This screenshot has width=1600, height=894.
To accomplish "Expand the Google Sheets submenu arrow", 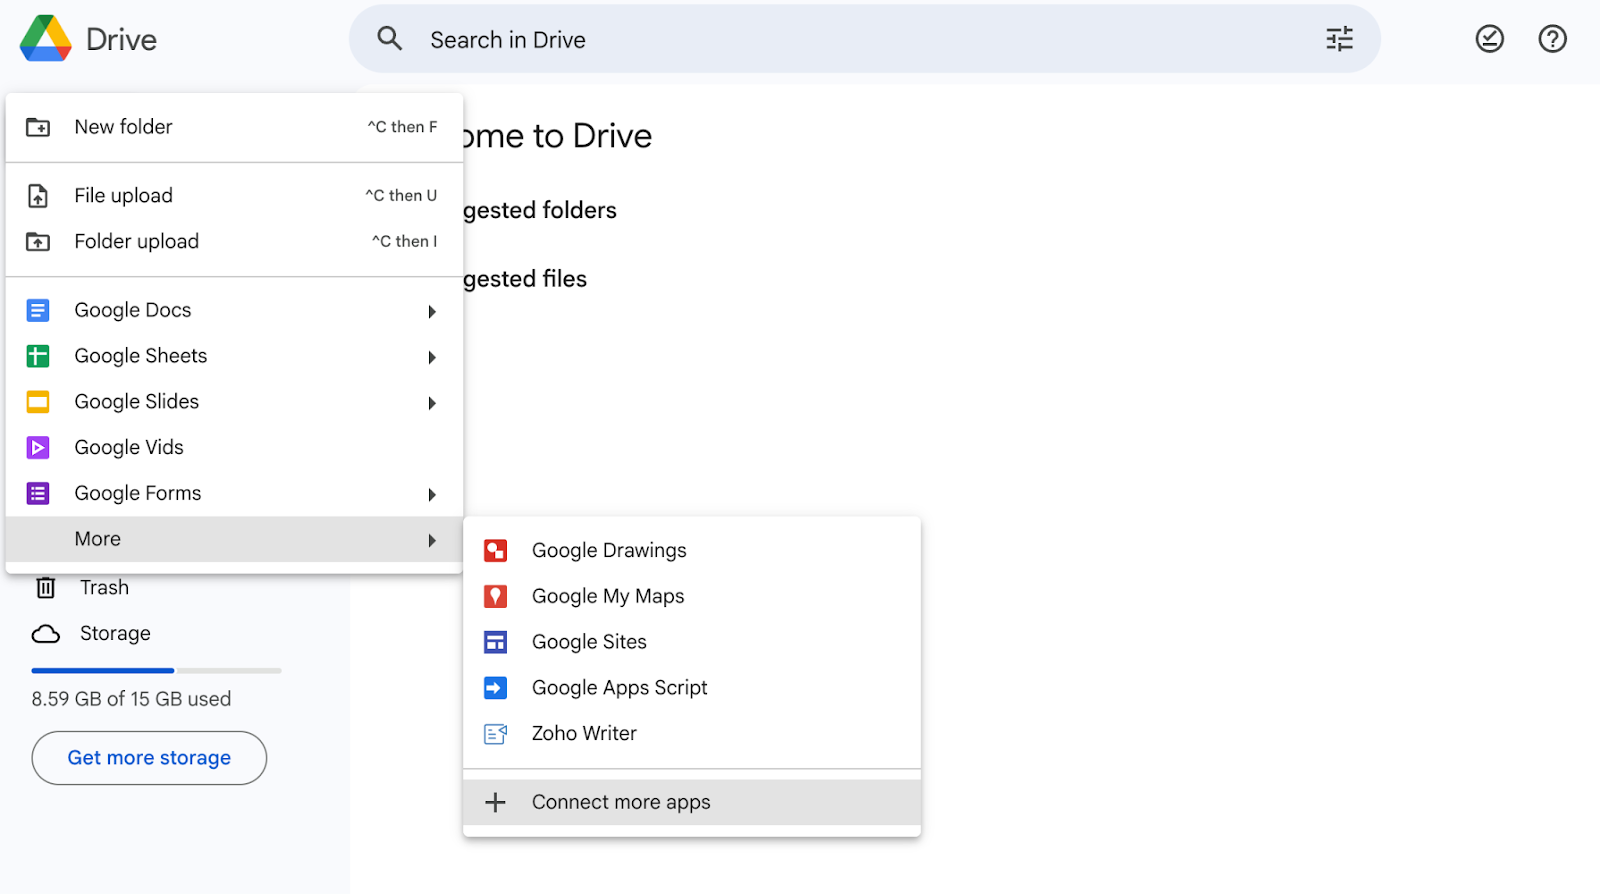I will click(432, 357).
